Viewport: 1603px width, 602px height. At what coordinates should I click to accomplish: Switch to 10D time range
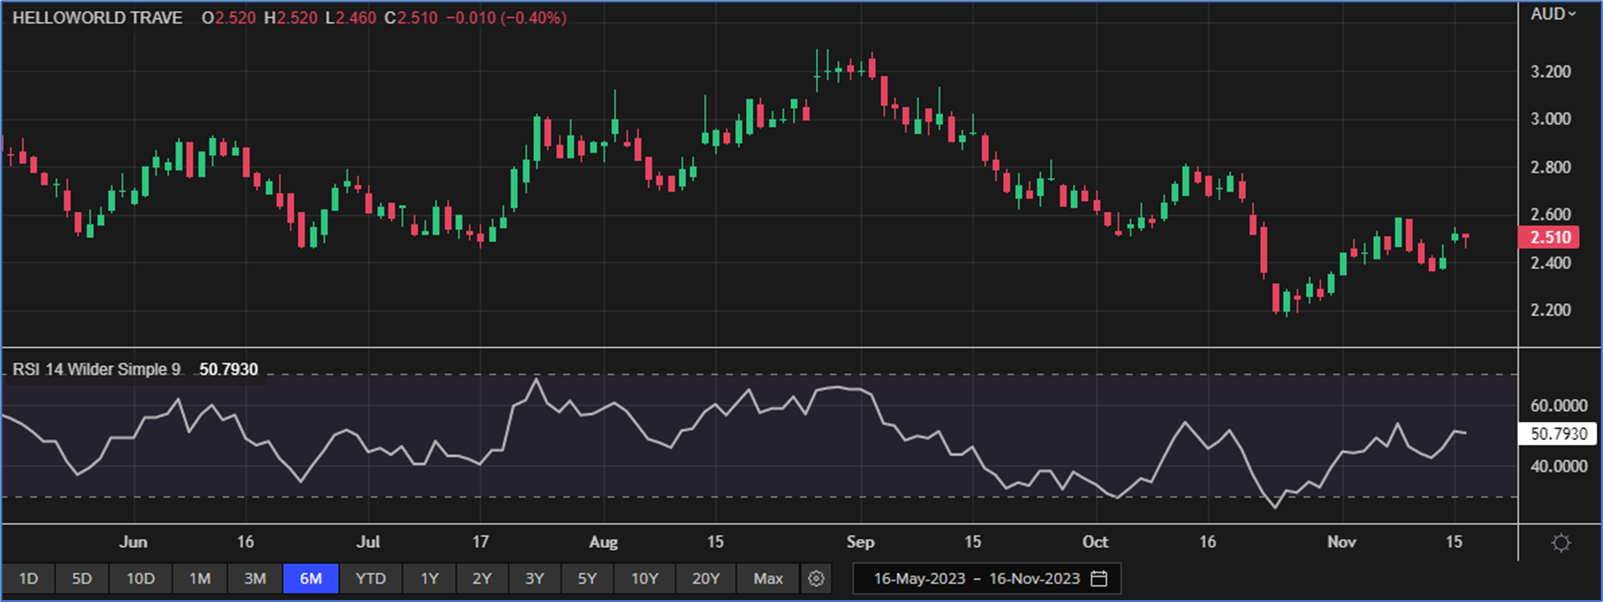click(140, 579)
